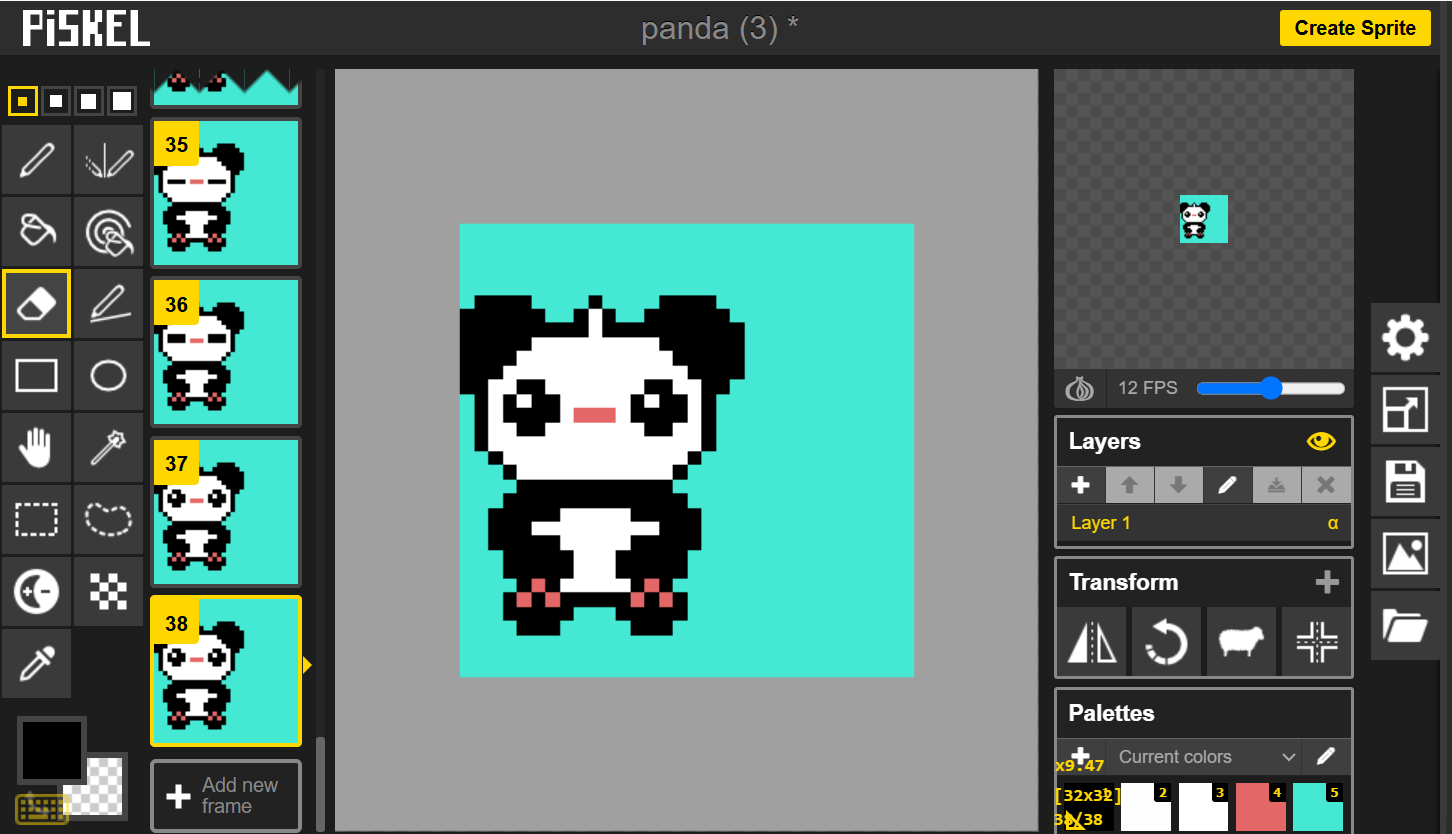
Task: Click the Create Sprite button
Action: point(1354,28)
